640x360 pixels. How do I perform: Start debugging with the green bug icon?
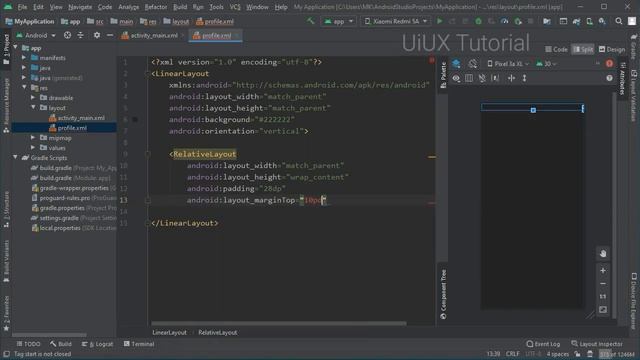478,21
